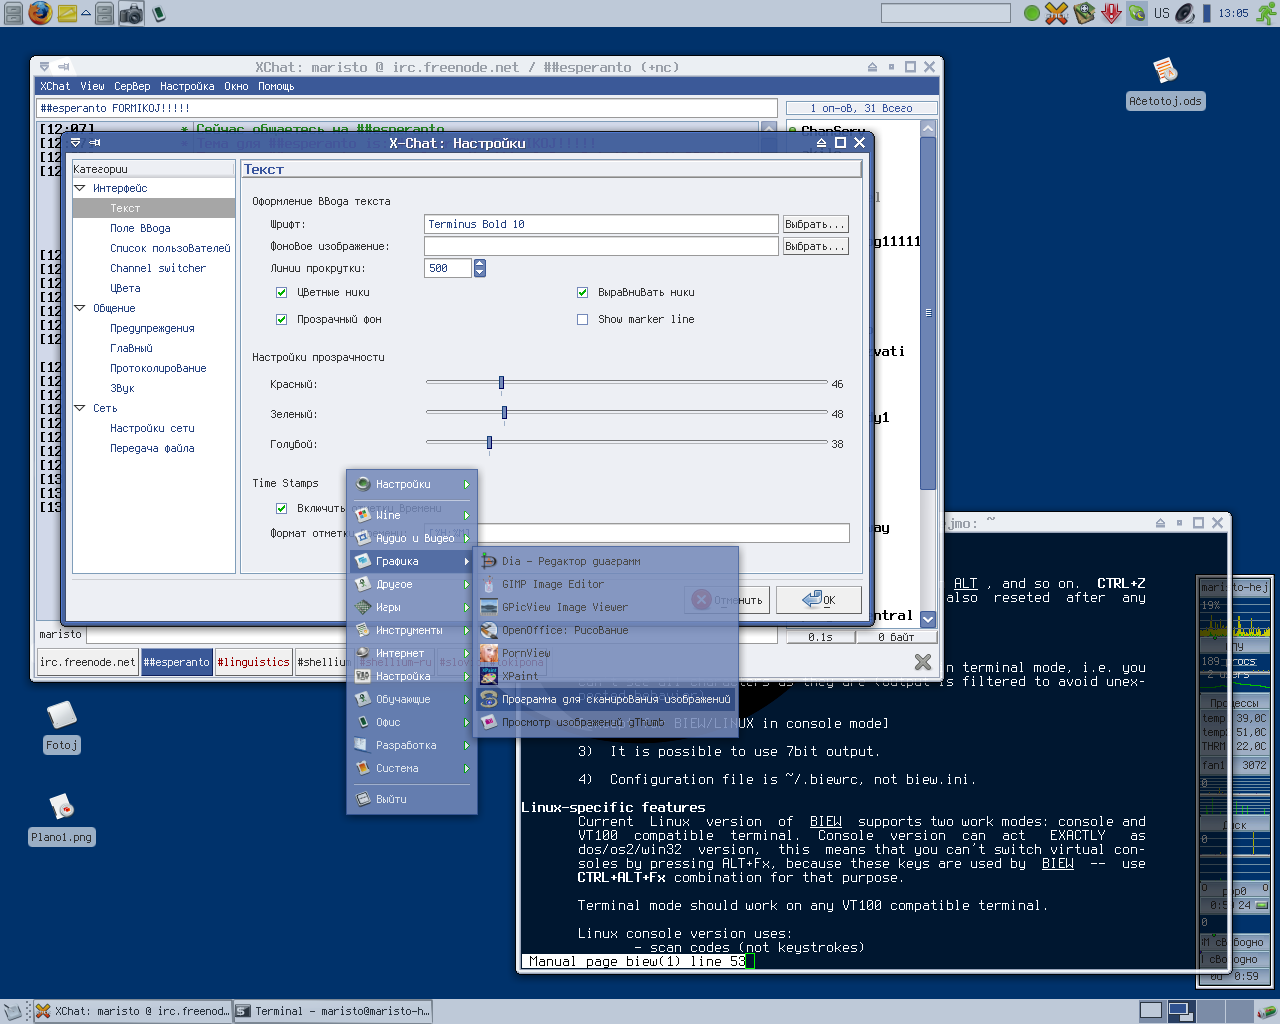Switch to the irc.freenode.net server tab
Screen dimensions: 1280x1024
point(88,662)
